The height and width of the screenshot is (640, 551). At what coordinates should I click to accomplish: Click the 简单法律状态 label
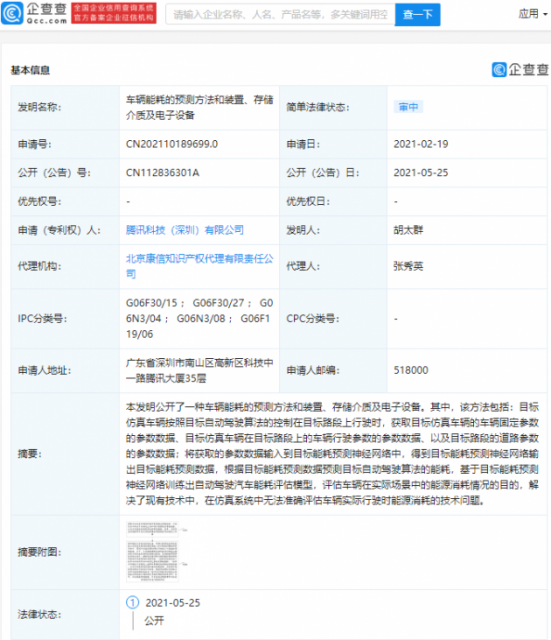[318, 107]
